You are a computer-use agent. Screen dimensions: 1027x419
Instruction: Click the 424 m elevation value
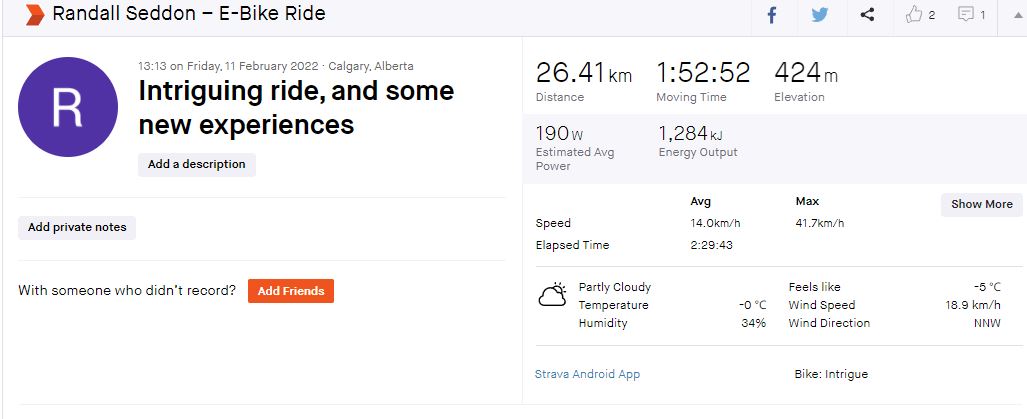point(805,73)
